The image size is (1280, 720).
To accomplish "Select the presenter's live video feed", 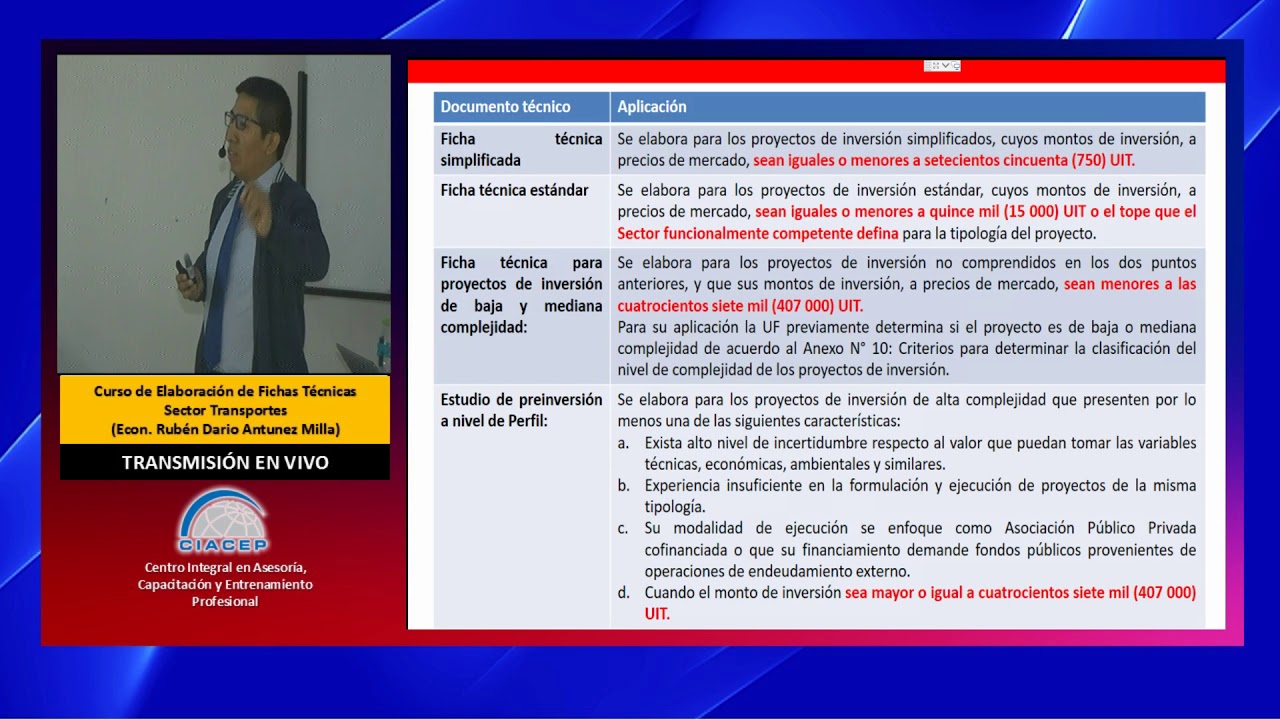I will 224,214.
